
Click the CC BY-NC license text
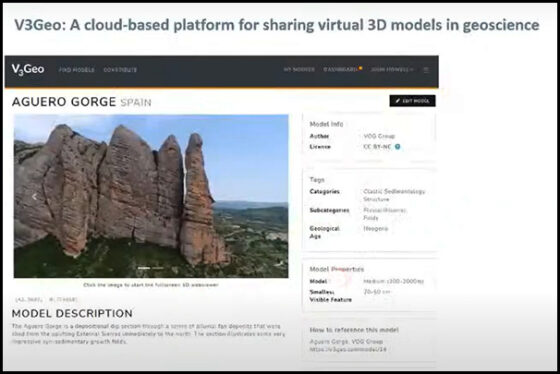tap(377, 147)
